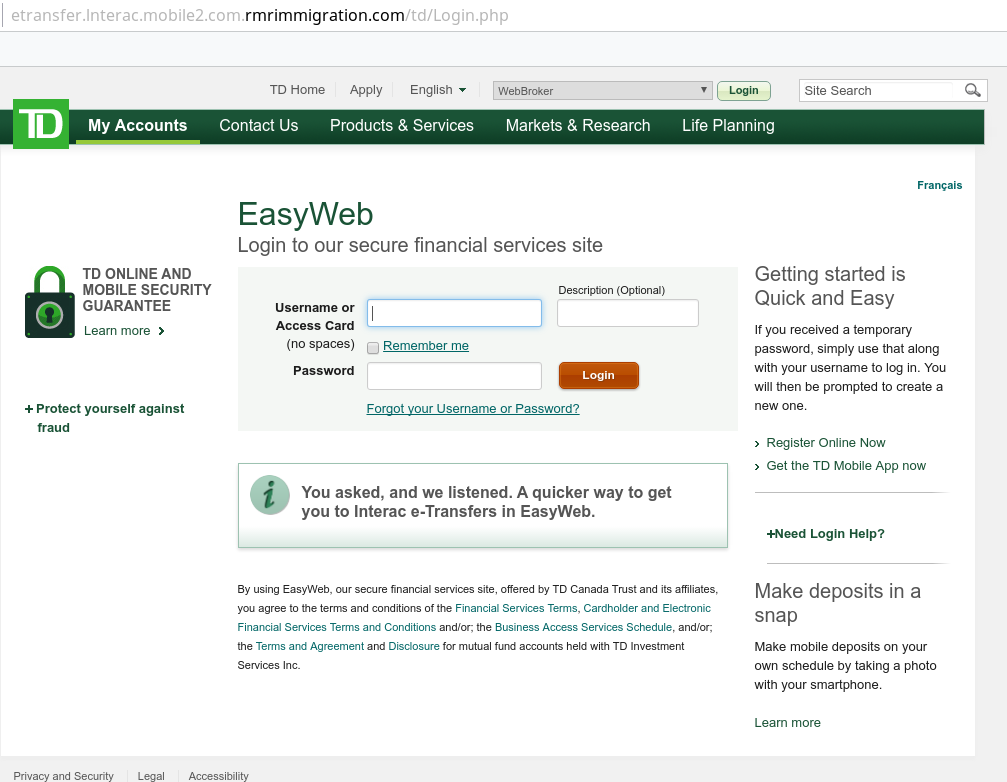Image resolution: width=1007 pixels, height=782 pixels.
Task: Click the Accessibility footer link
Action: pos(218,776)
